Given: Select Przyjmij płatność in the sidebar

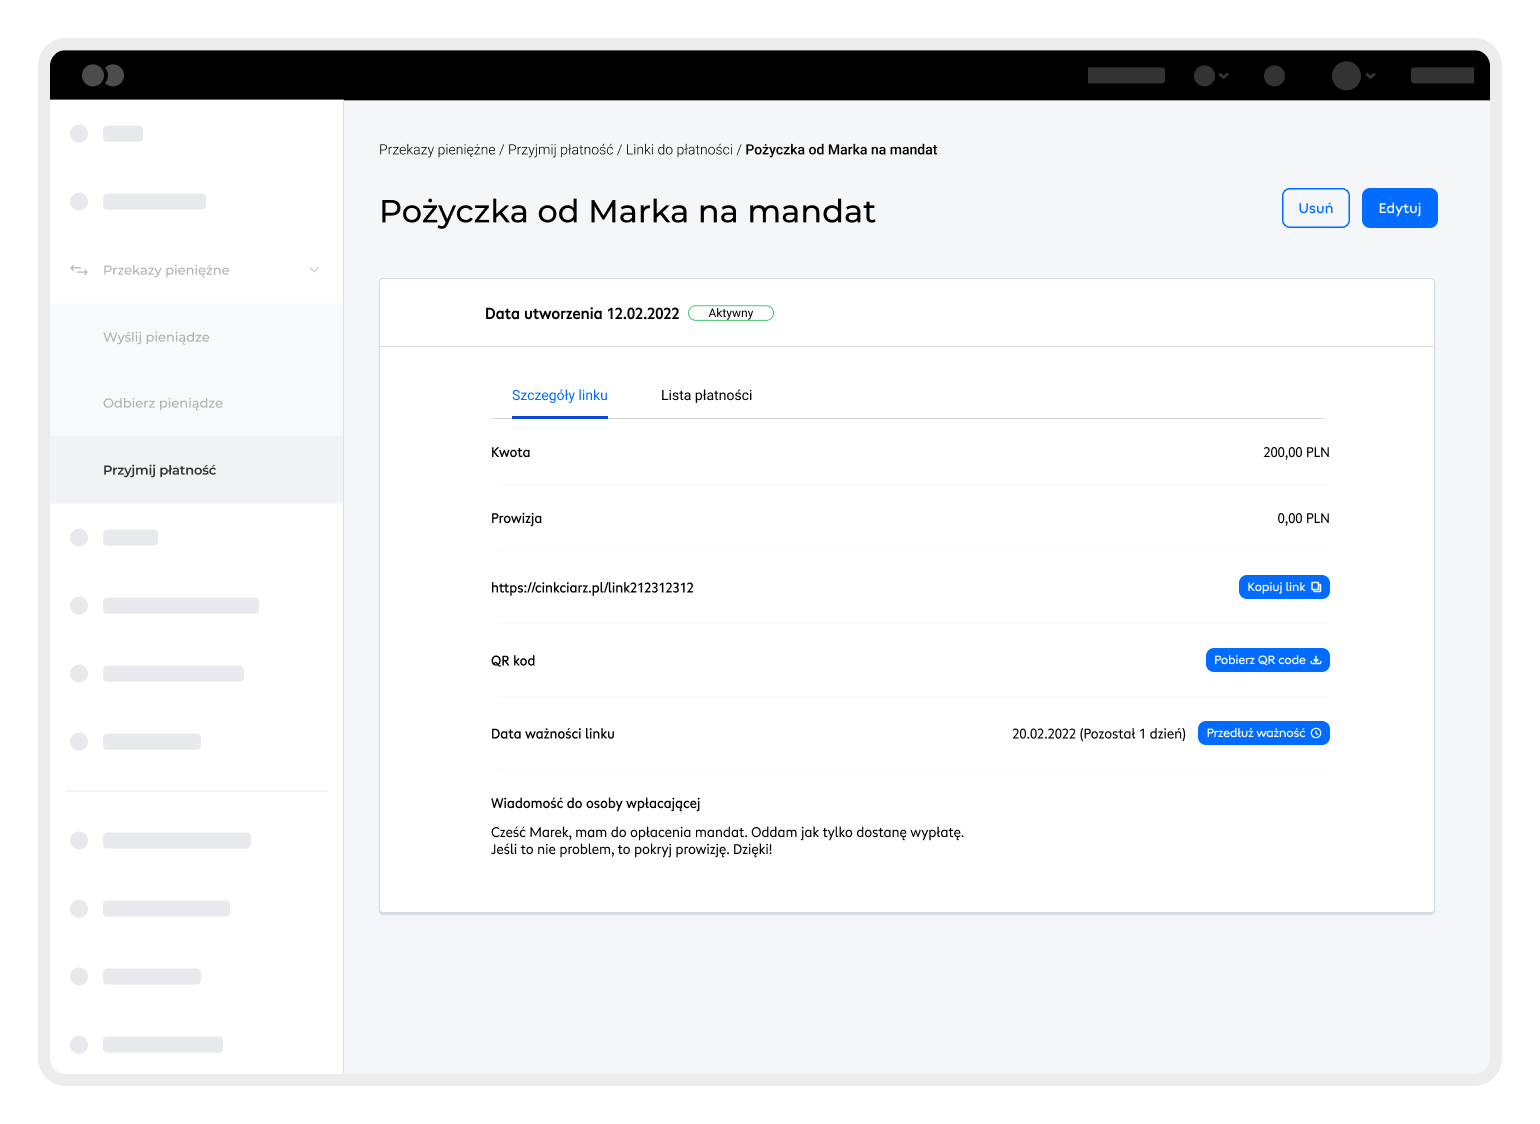Looking at the screenshot, I should point(159,470).
